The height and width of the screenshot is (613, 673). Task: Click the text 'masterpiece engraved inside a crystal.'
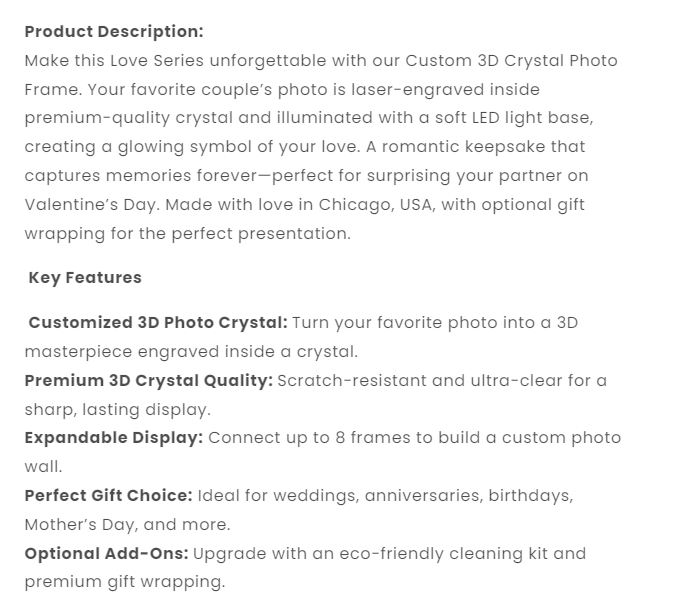tap(191, 352)
